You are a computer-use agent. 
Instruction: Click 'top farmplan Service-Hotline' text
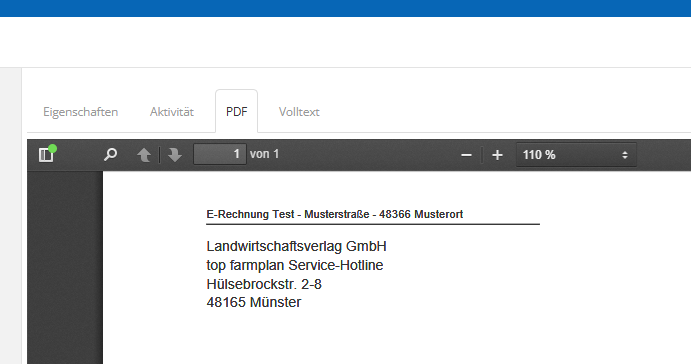(x=295, y=265)
